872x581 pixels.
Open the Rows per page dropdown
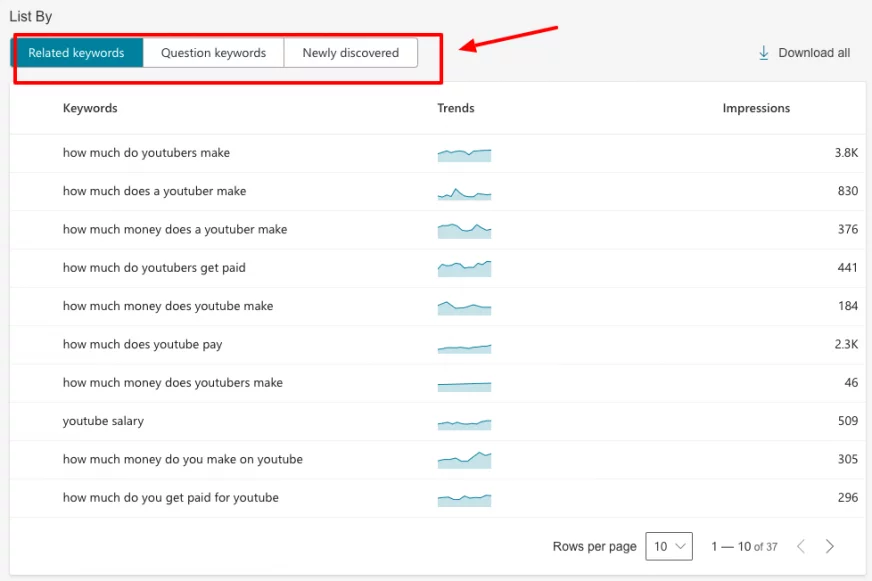[x=669, y=546]
